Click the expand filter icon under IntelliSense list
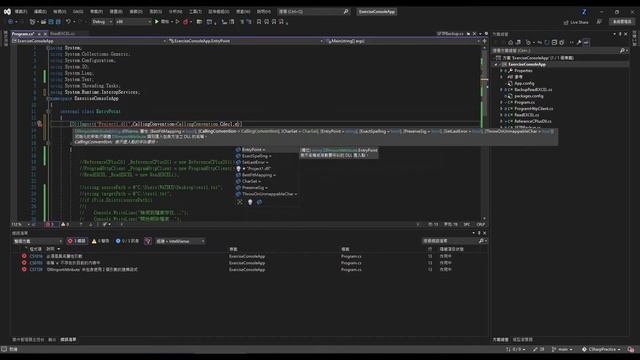The height and width of the screenshot is (360, 640). tap(240, 202)
